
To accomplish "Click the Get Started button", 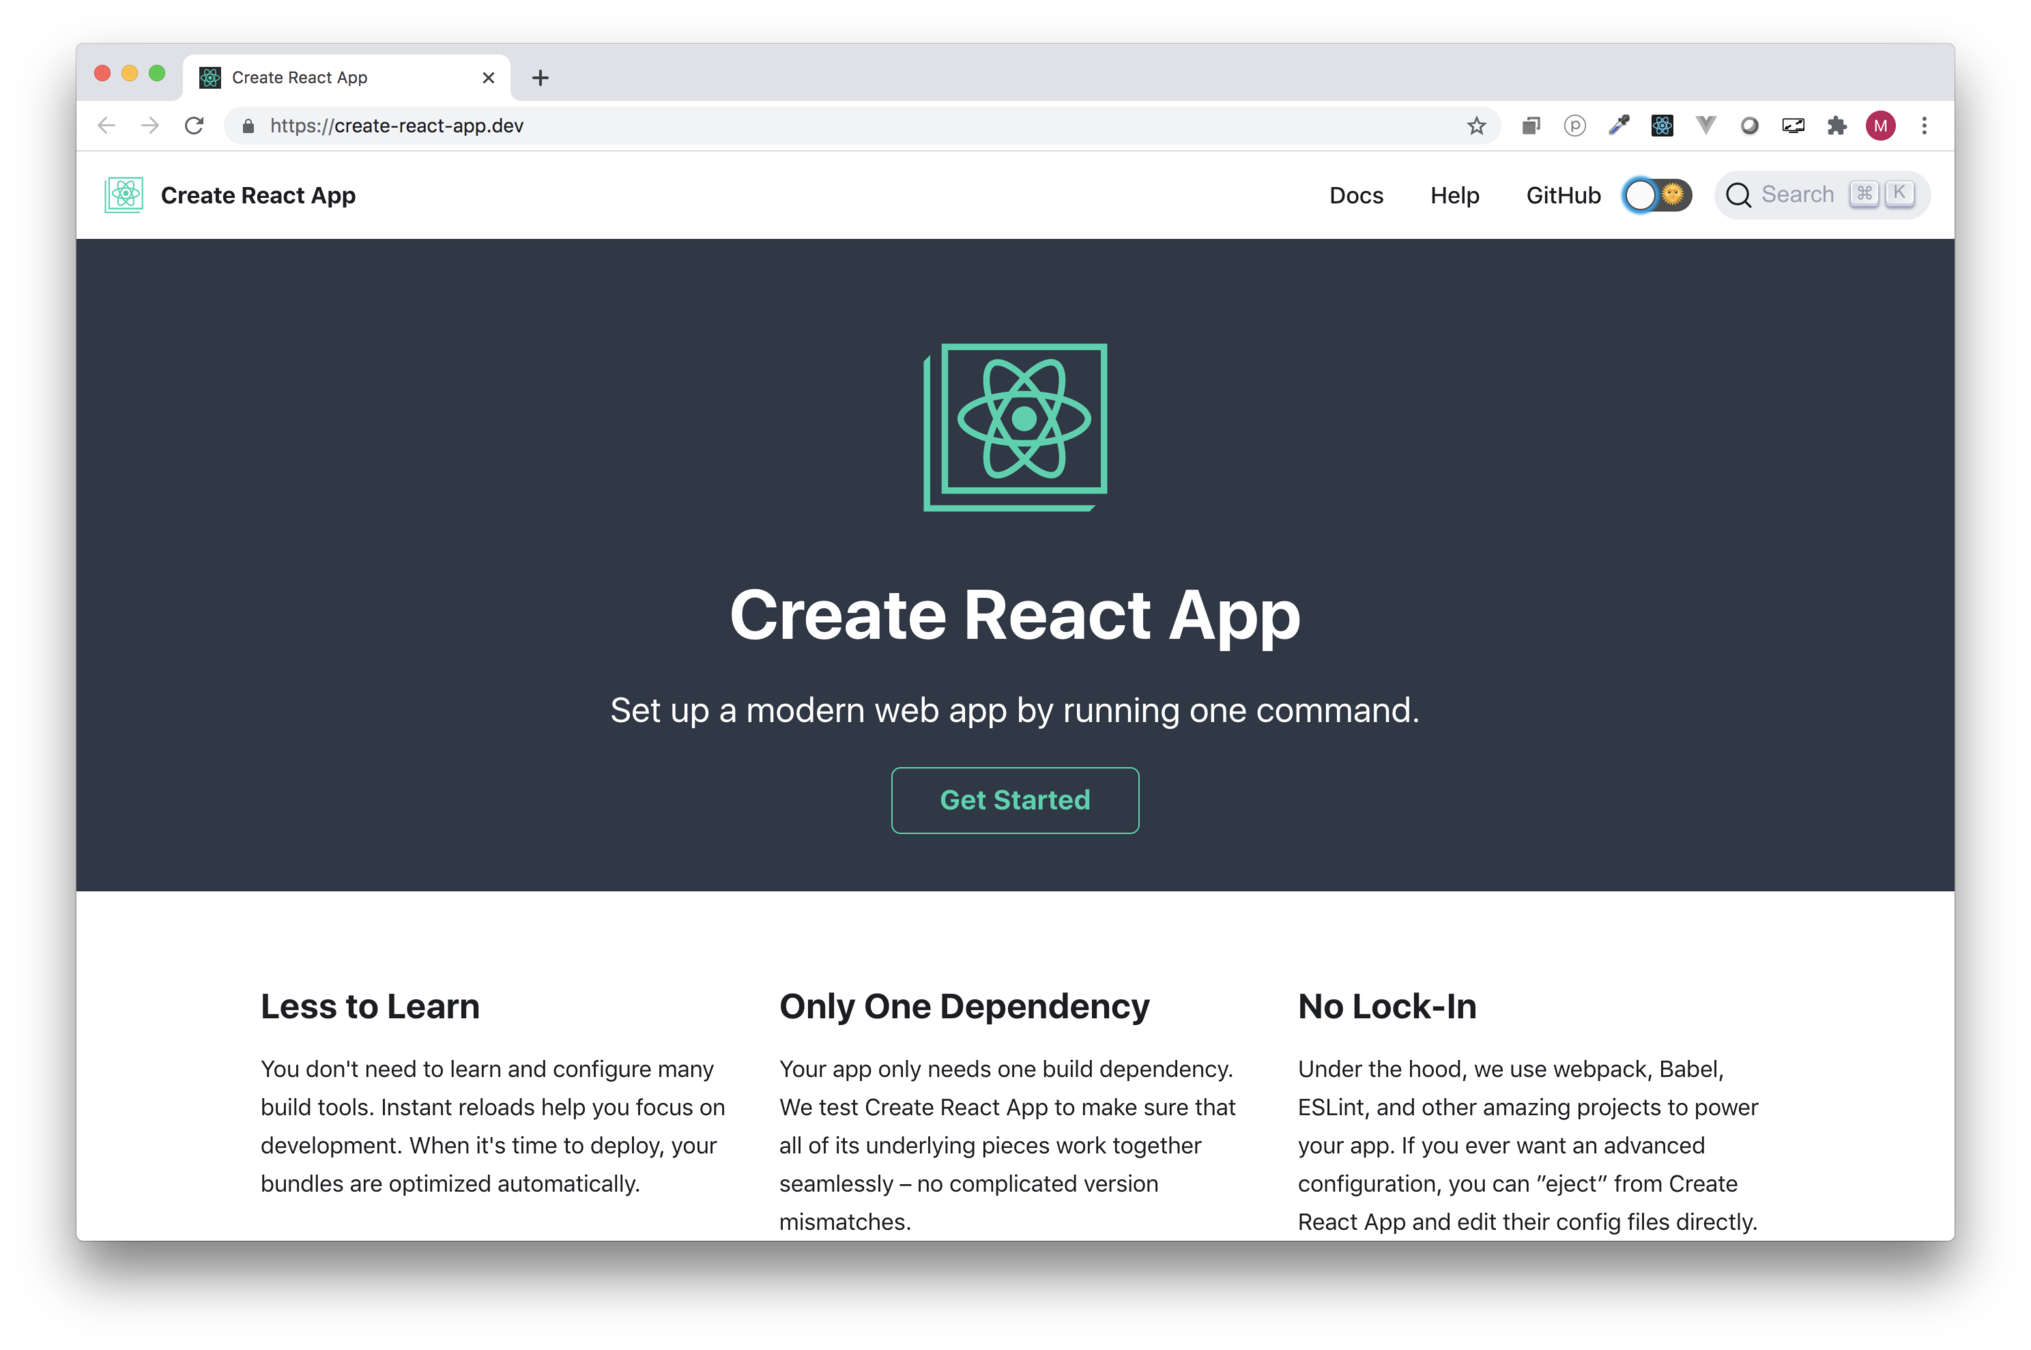I will pyautogui.click(x=1014, y=800).
